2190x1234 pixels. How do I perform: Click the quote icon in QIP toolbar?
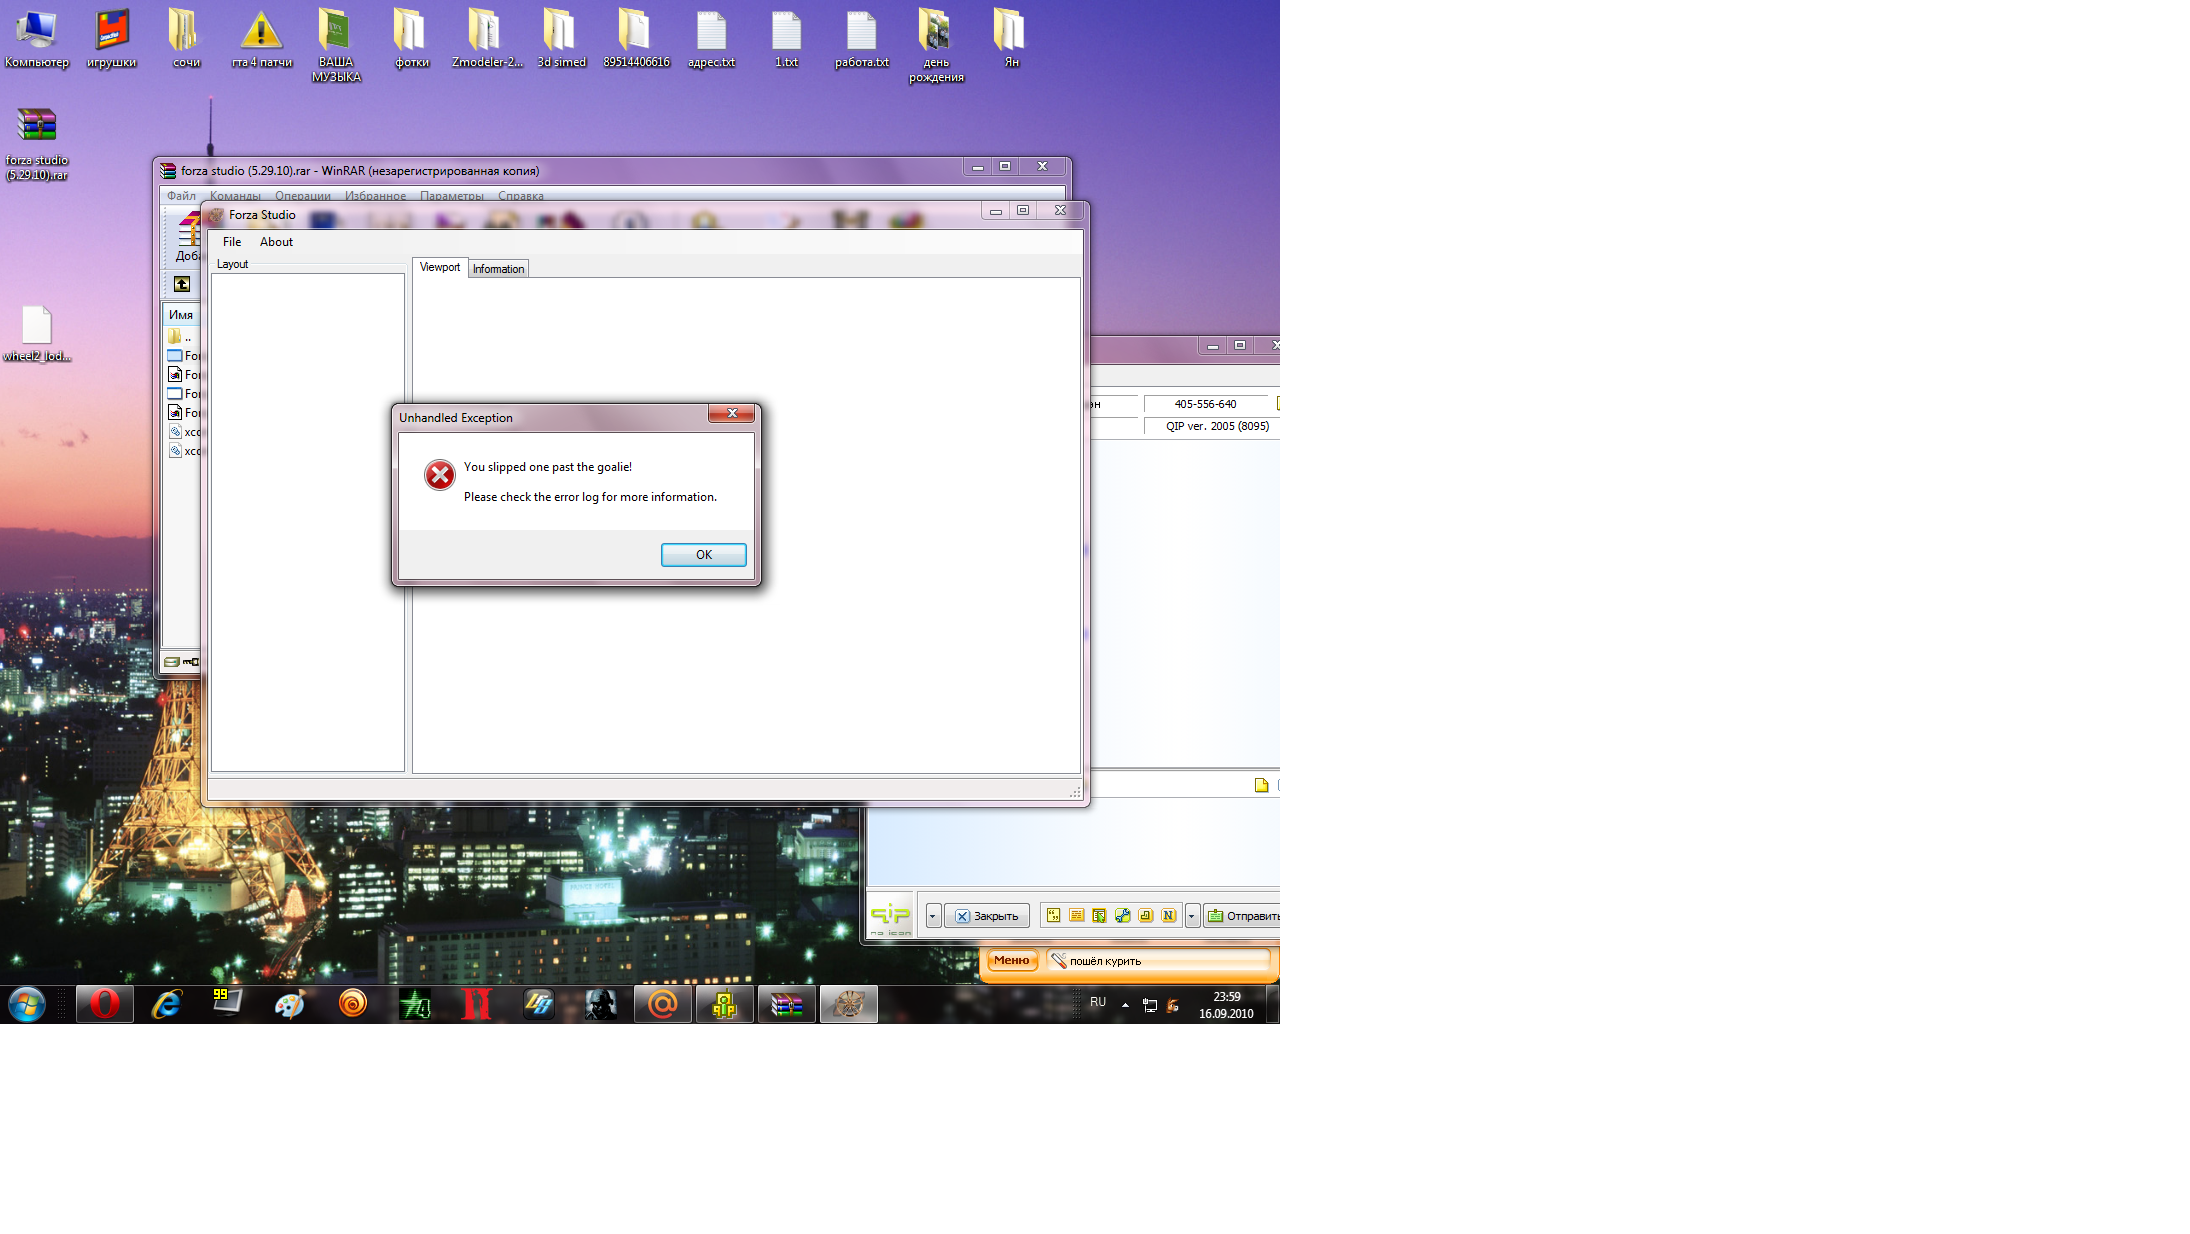[1053, 915]
